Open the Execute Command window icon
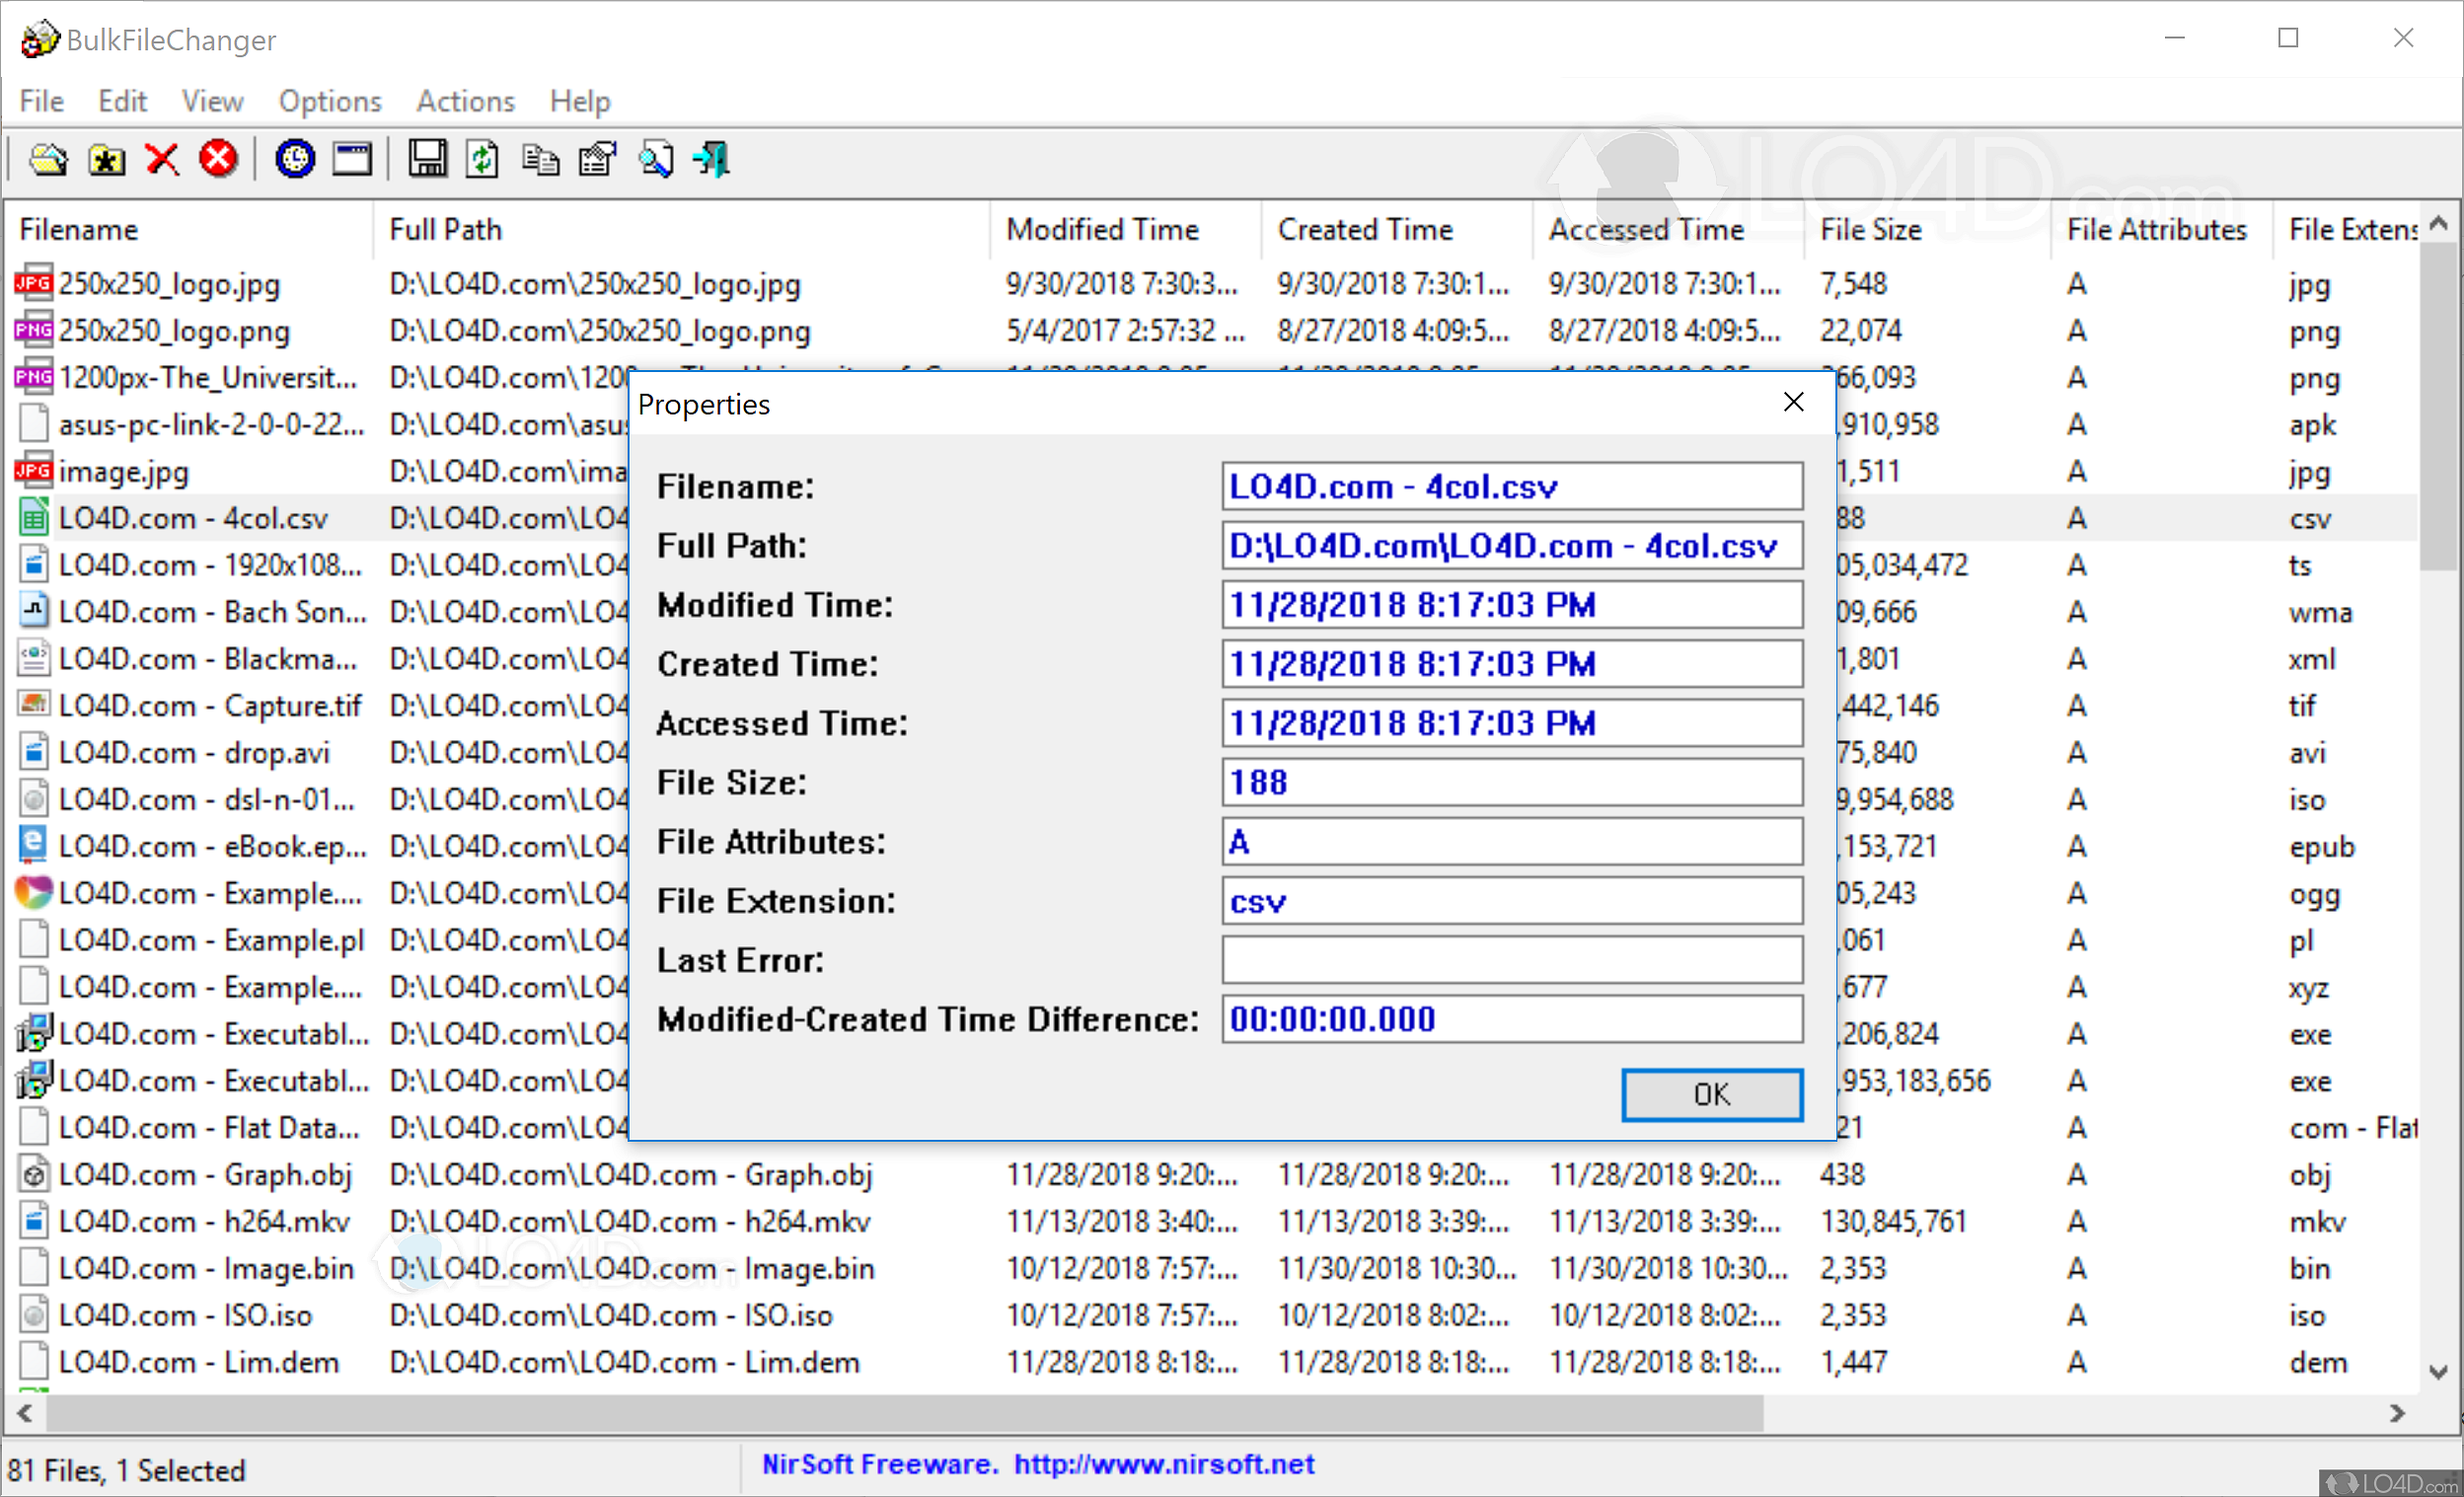2464x1497 pixels. [352, 159]
